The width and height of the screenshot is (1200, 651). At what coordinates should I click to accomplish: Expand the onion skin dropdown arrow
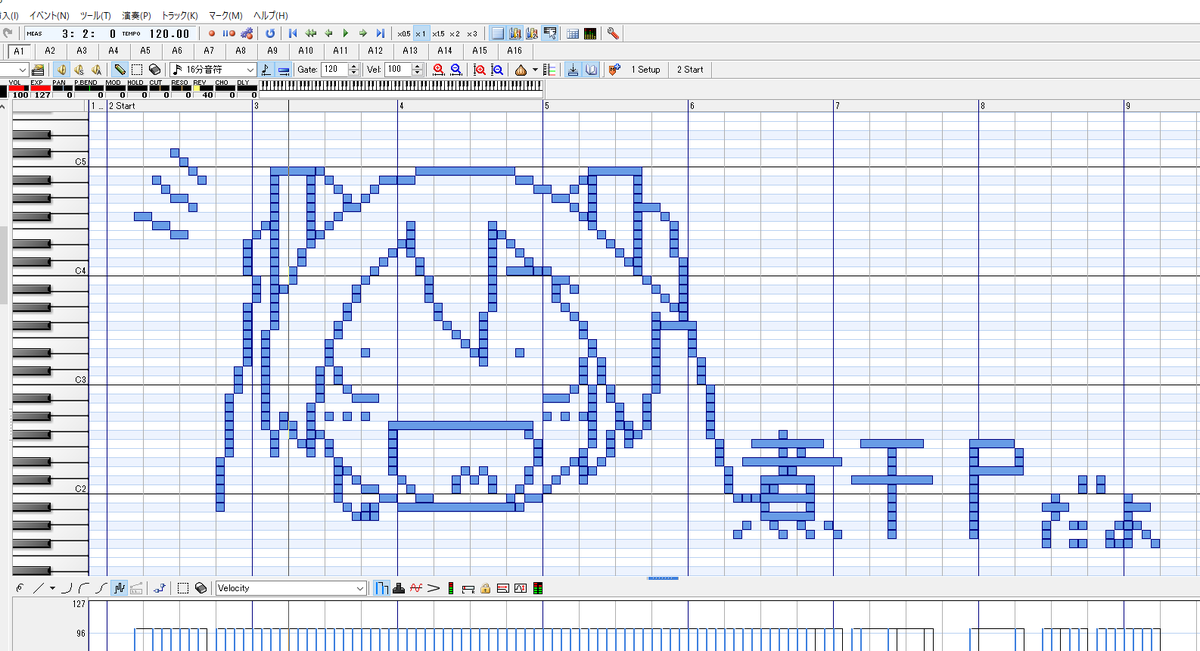click(535, 70)
